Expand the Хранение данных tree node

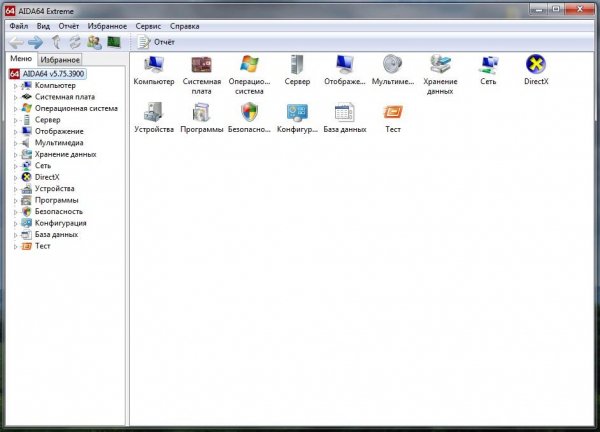tap(15, 155)
